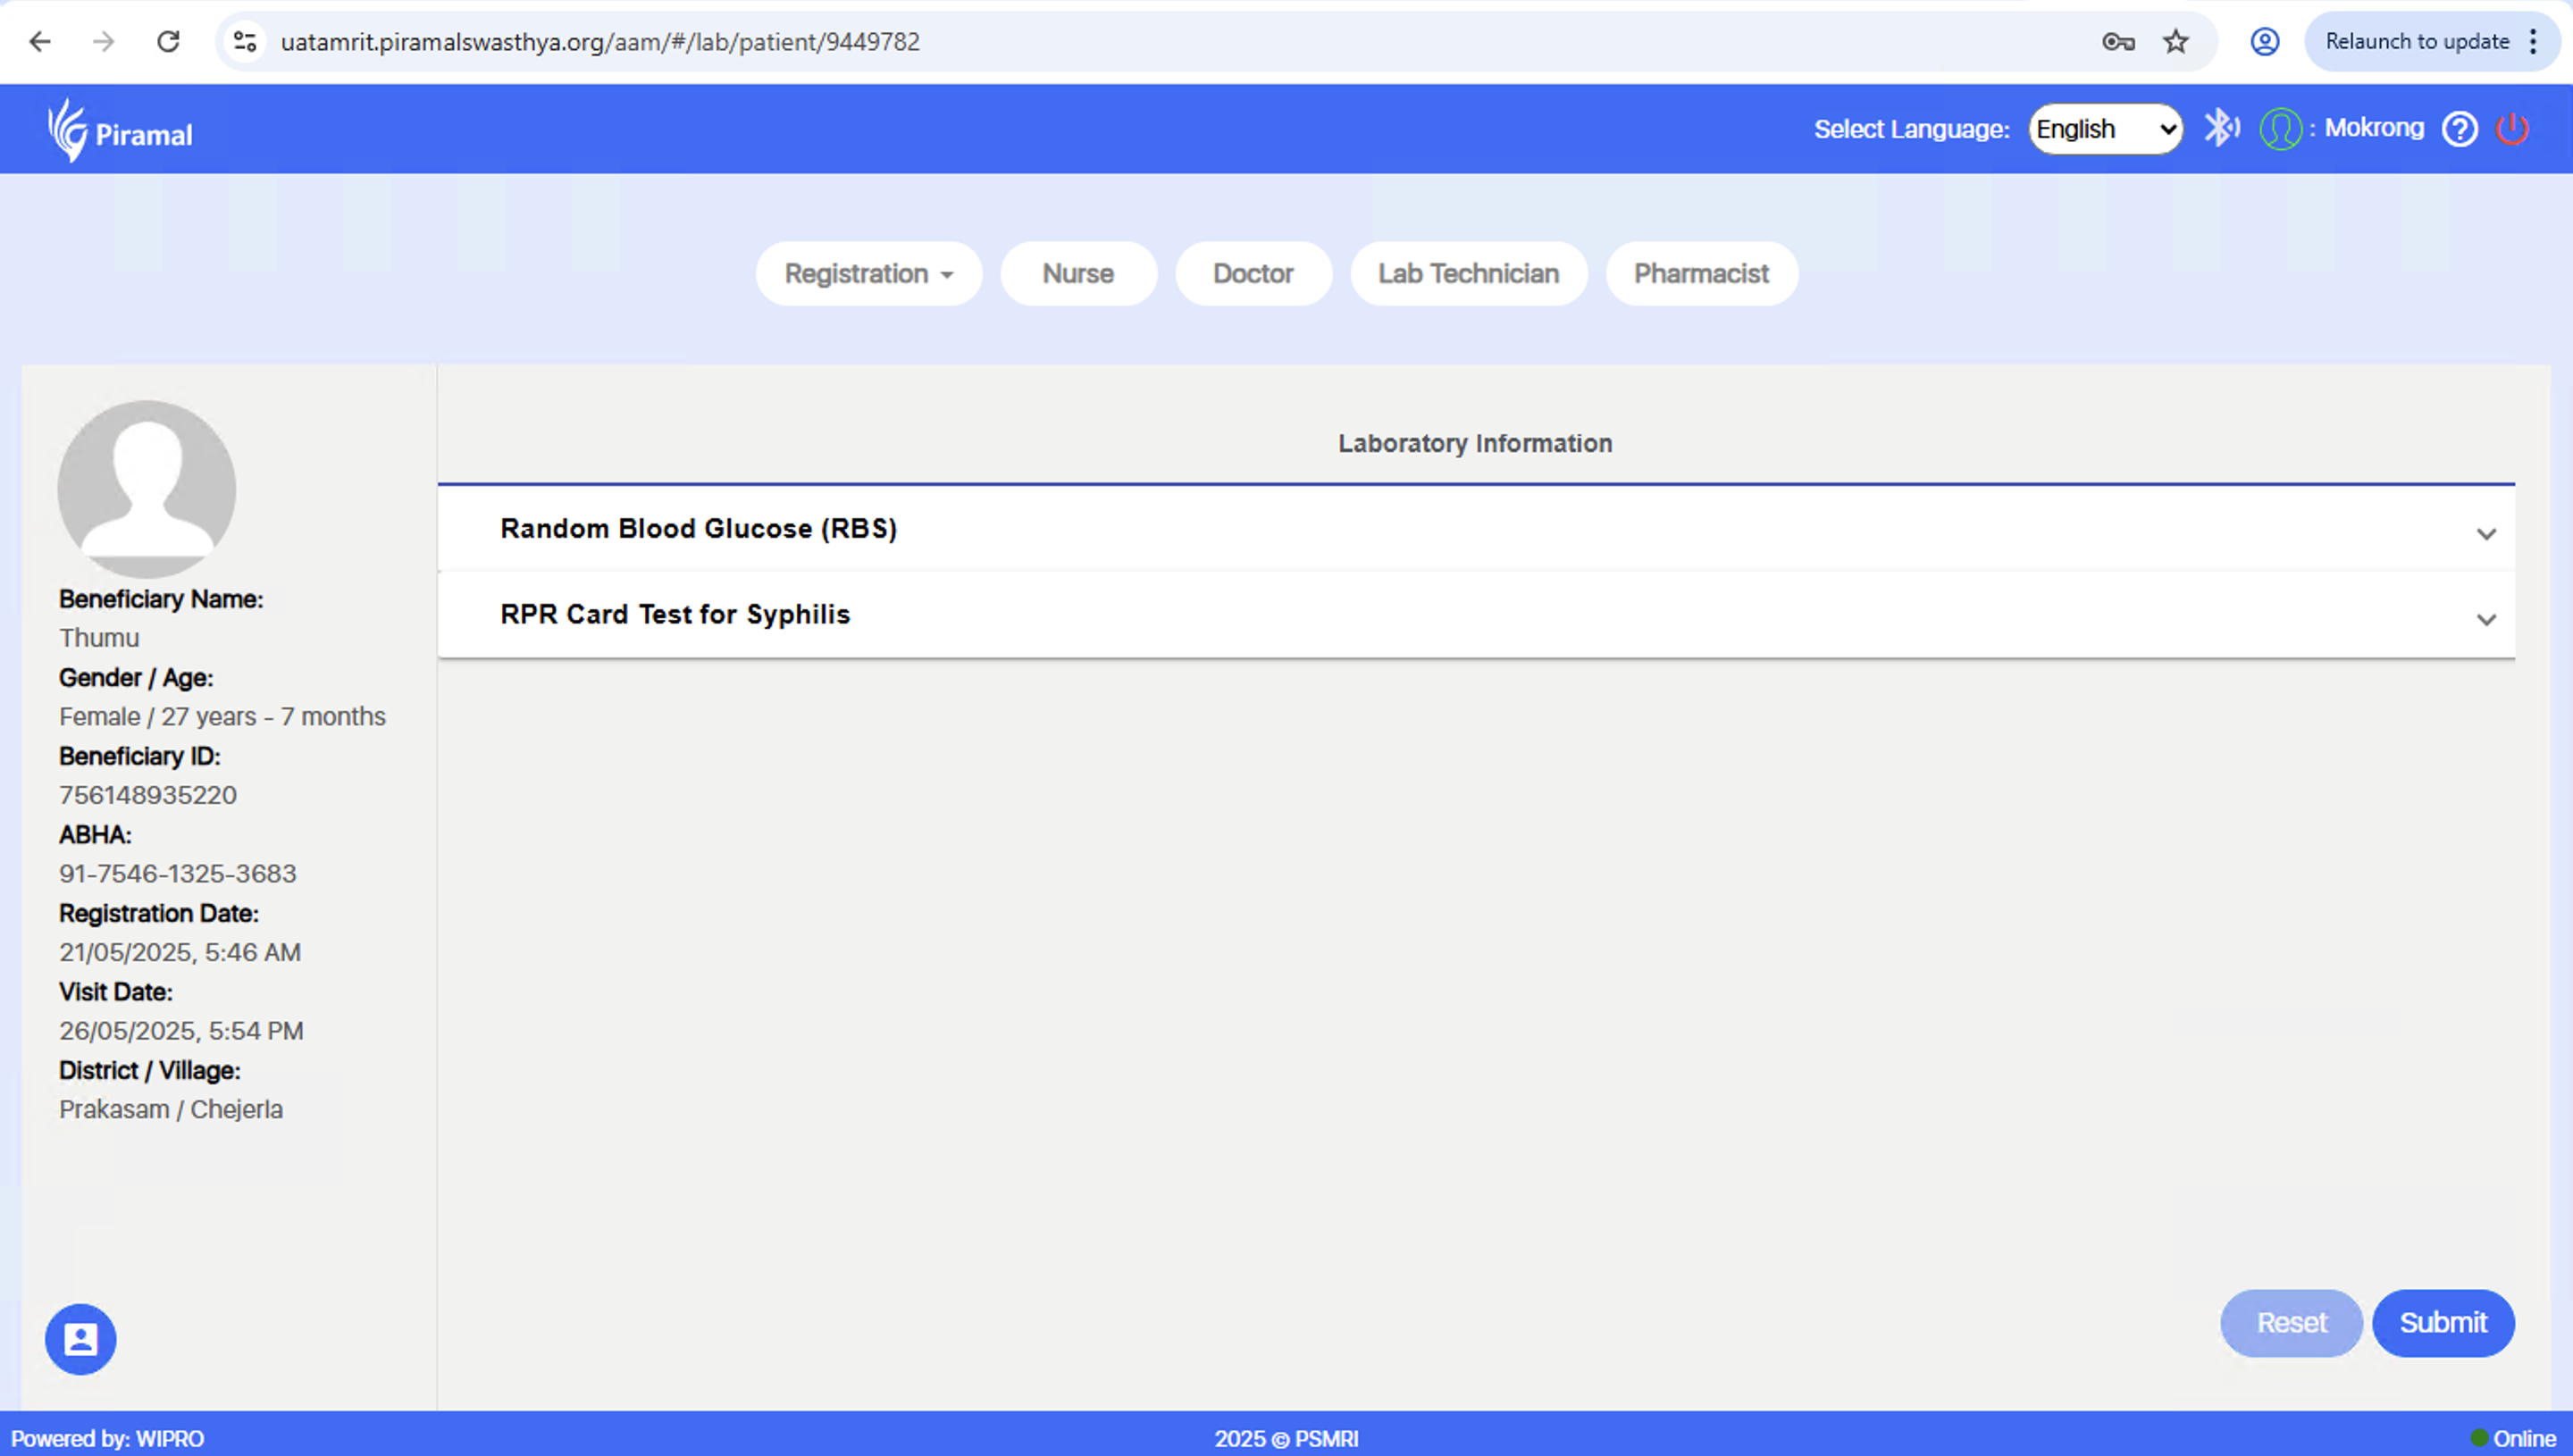Click the green user profile icon
This screenshot has width=2573, height=1456.
[x=2281, y=129]
